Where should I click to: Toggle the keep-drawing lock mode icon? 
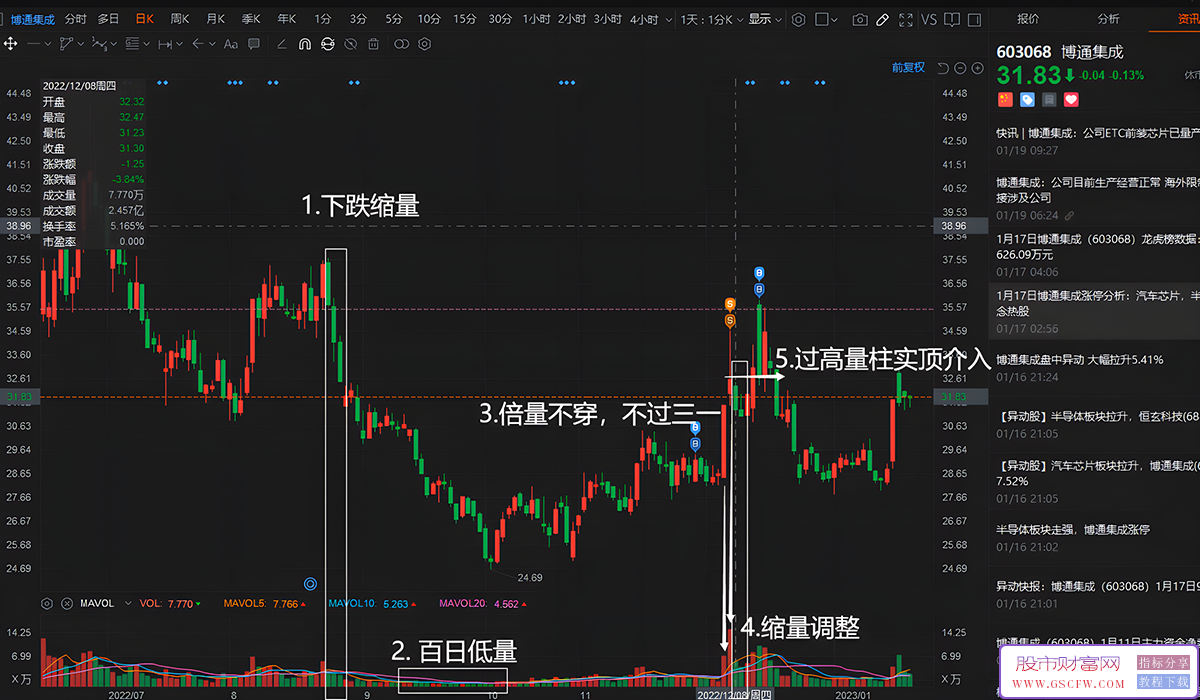pos(327,43)
